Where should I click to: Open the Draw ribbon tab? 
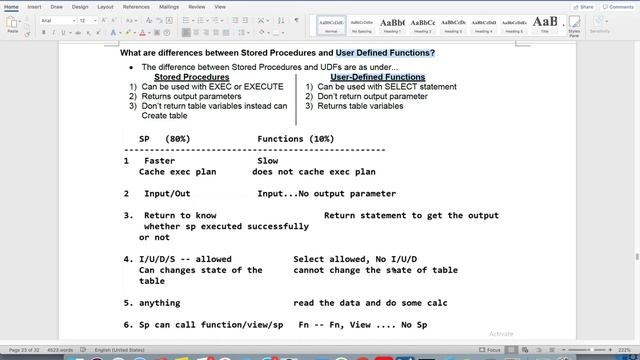(56, 7)
